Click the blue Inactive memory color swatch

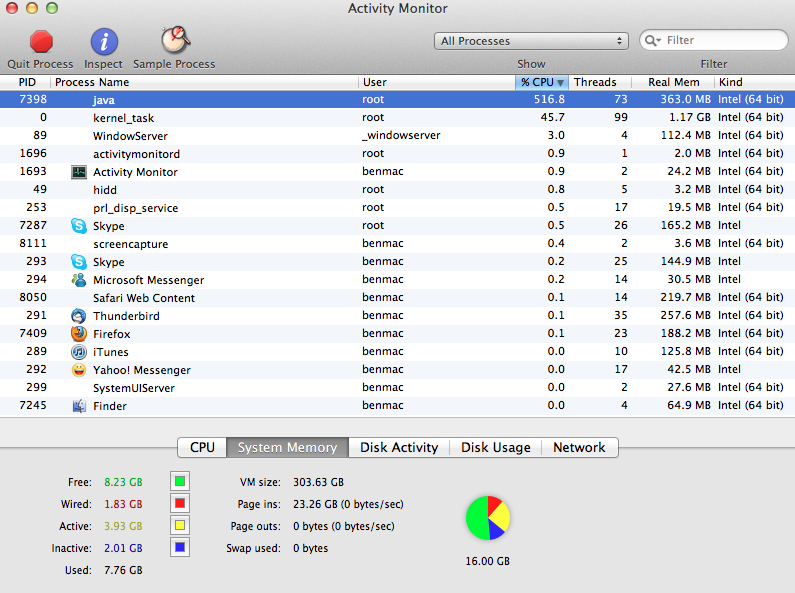(180, 547)
